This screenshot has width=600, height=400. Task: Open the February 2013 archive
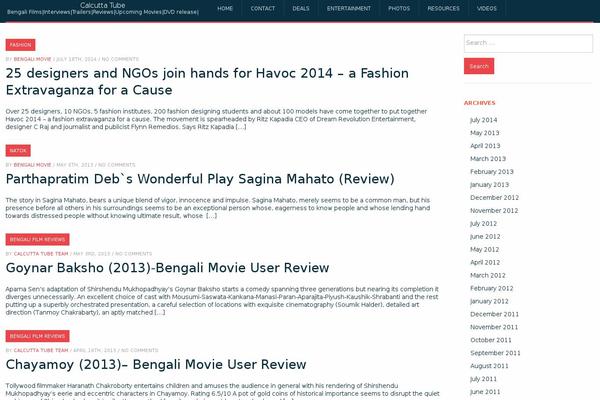tap(492, 172)
